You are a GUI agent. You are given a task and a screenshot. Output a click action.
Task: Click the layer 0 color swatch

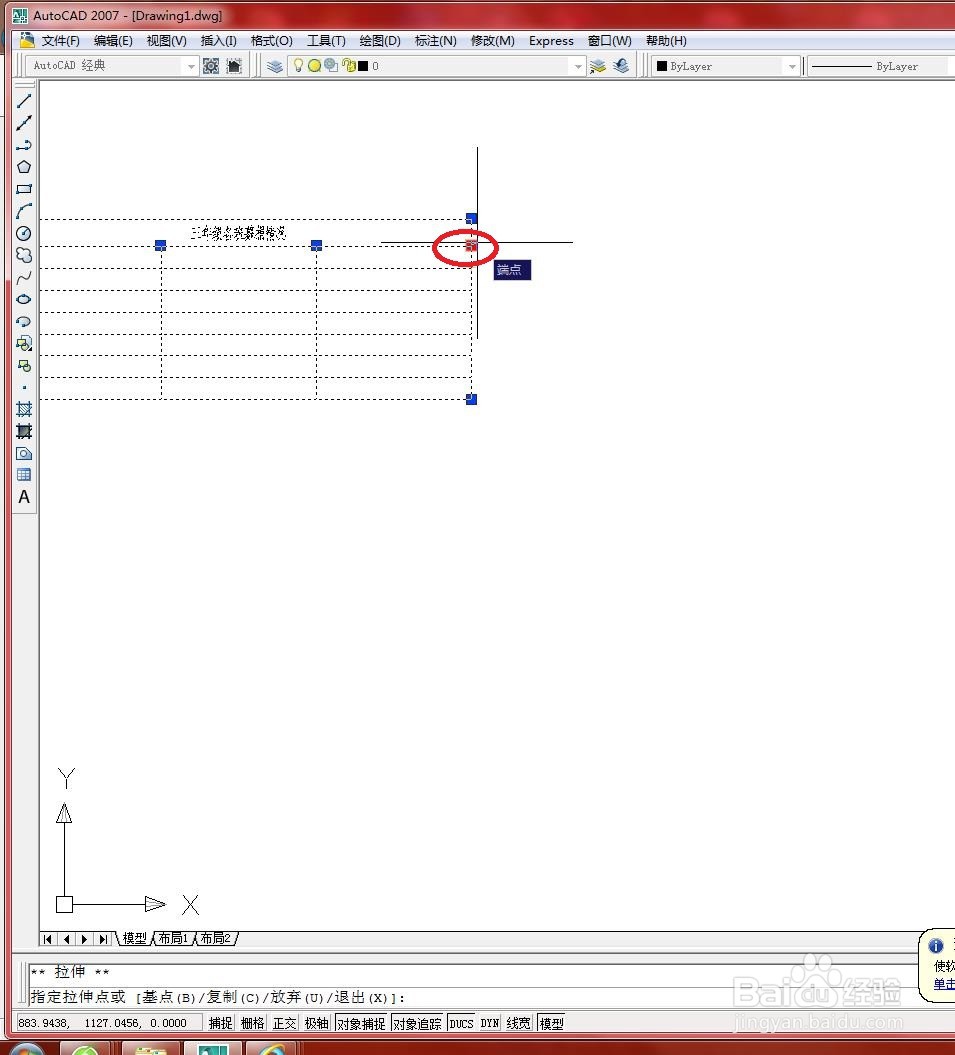(363, 66)
